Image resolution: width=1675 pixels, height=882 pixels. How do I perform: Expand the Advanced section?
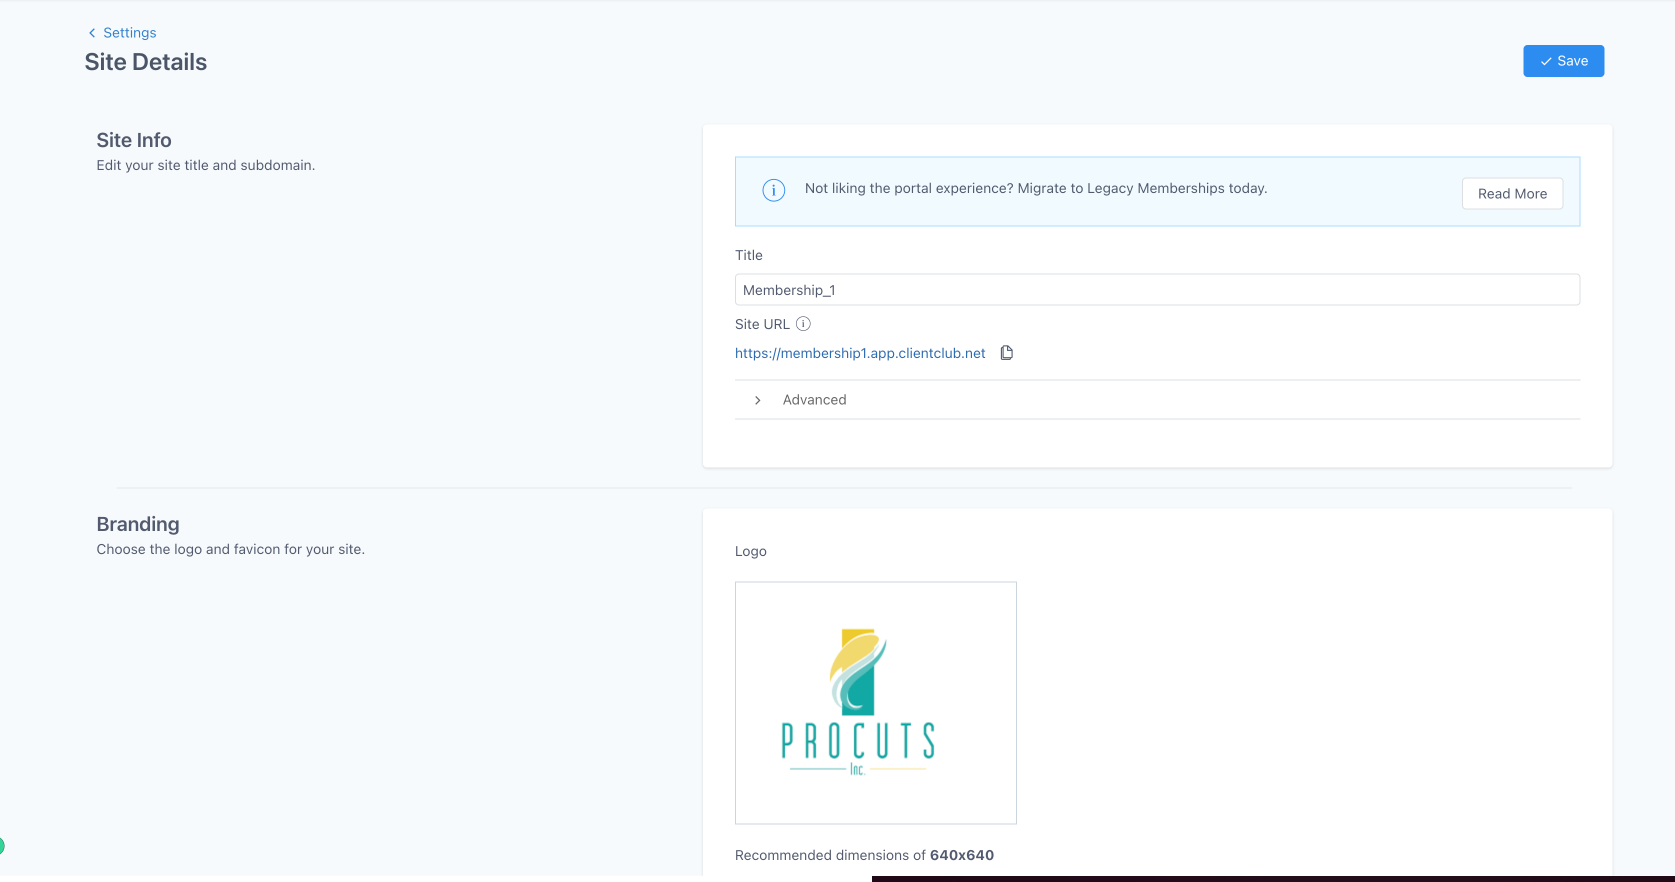pos(1157,400)
